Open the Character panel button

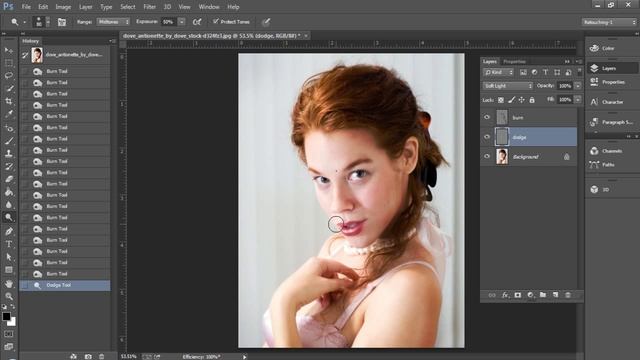point(611,102)
